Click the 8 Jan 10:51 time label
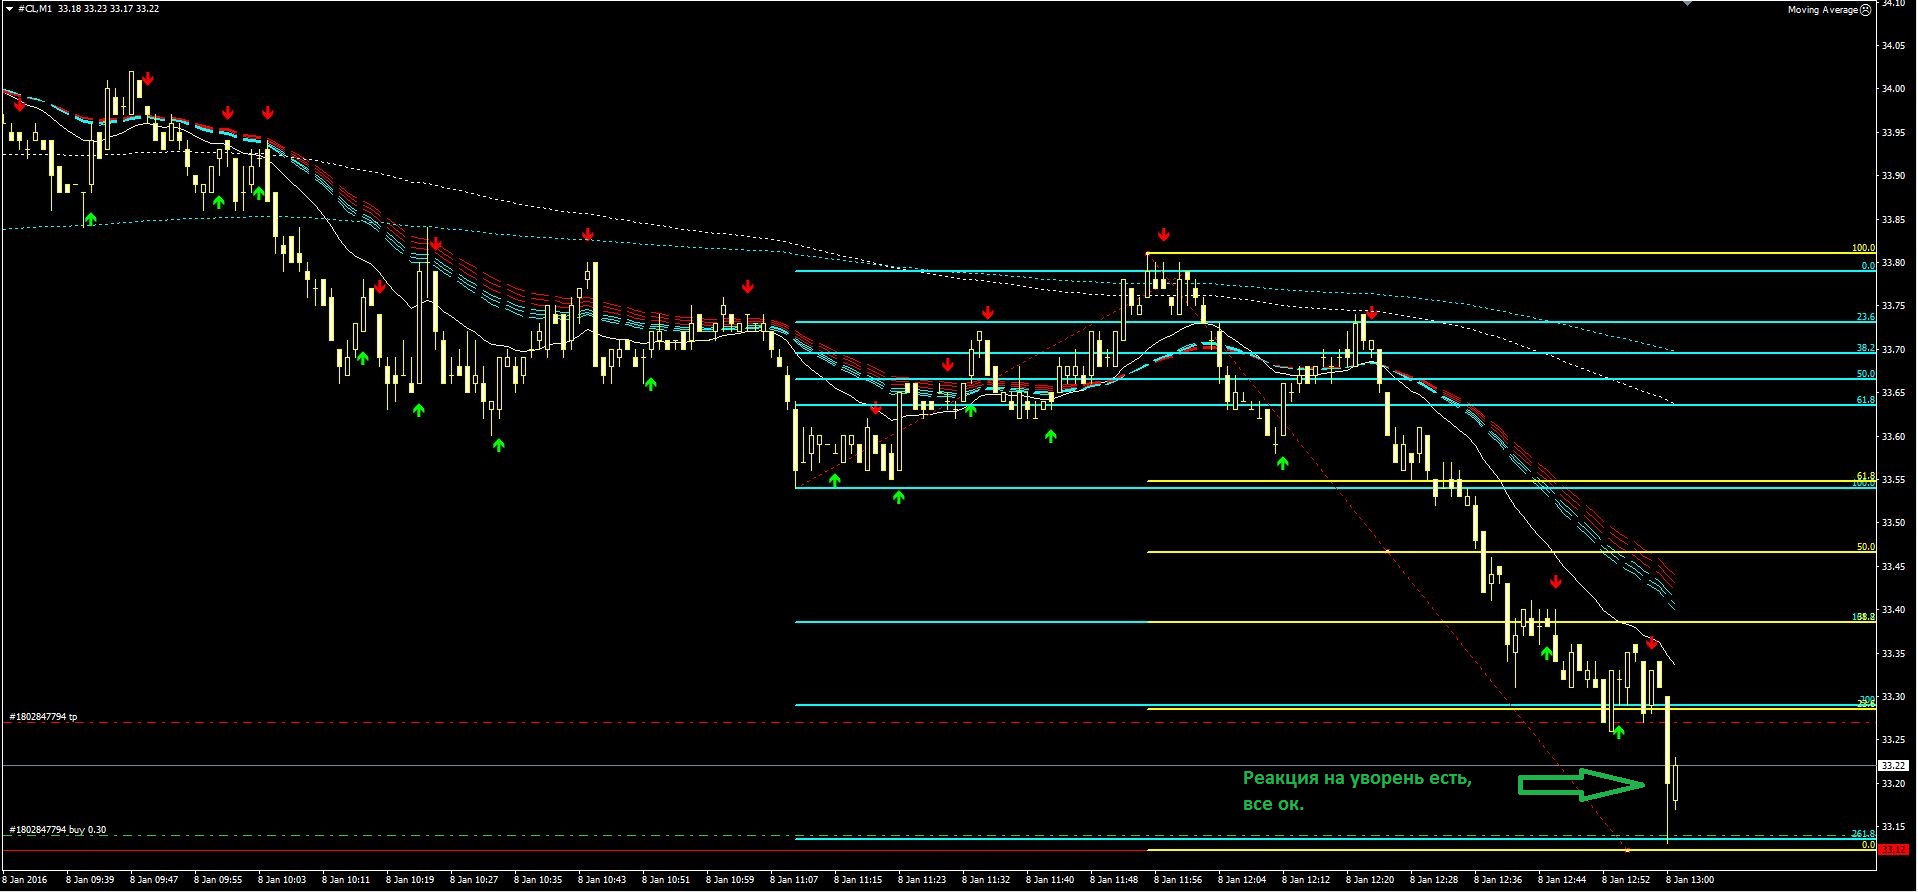The image size is (1918, 892). (x=666, y=880)
